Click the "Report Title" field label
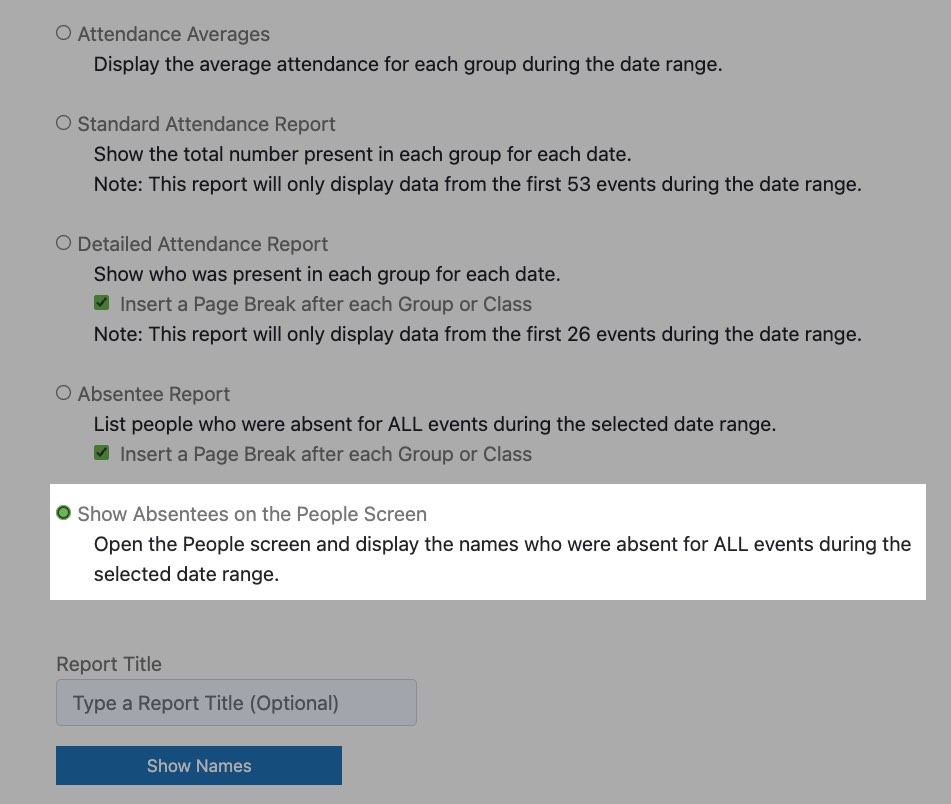This screenshot has width=951, height=804. coord(109,665)
